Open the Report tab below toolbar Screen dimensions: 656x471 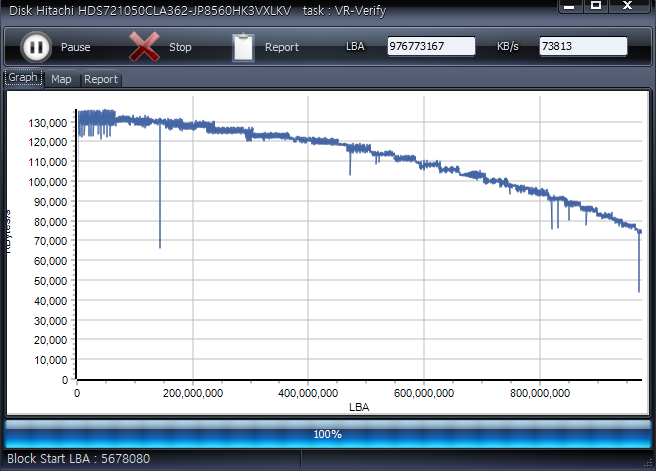click(101, 79)
